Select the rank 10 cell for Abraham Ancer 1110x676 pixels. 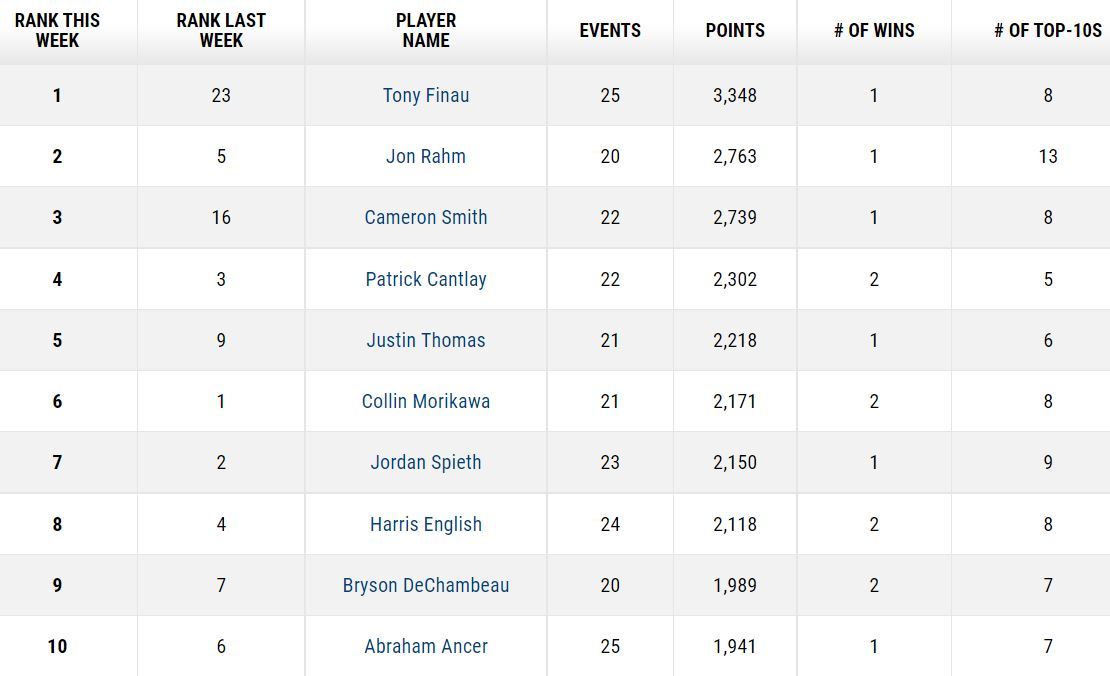click(57, 647)
